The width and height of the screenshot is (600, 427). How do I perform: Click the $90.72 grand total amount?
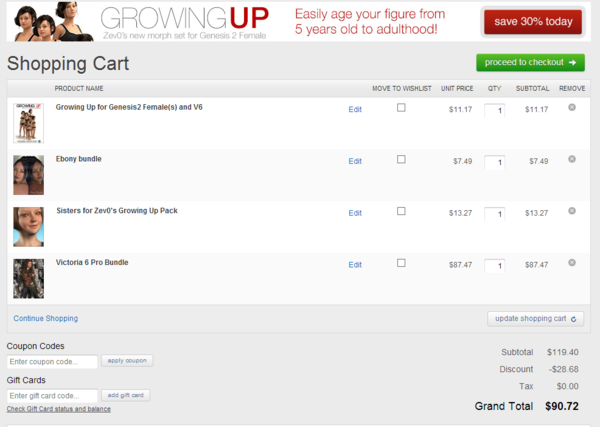[x=562, y=406]
